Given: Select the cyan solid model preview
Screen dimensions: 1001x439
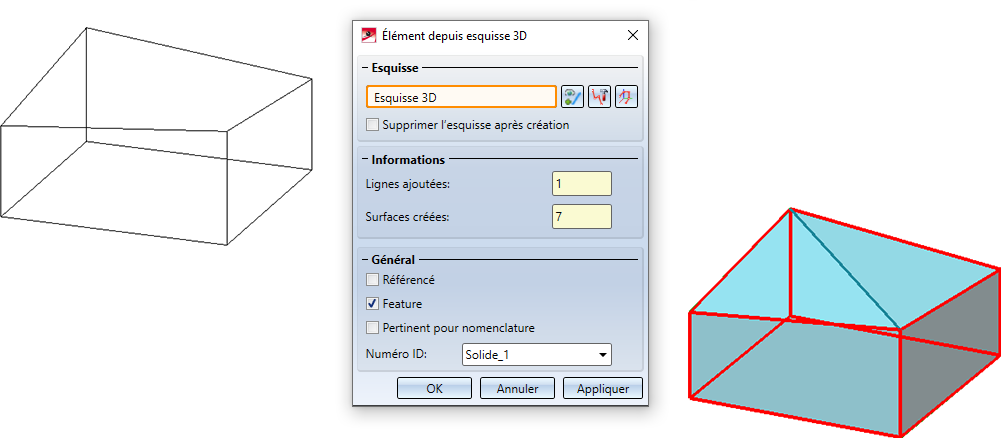Looking at the screenshot, I should pos(845,322).
